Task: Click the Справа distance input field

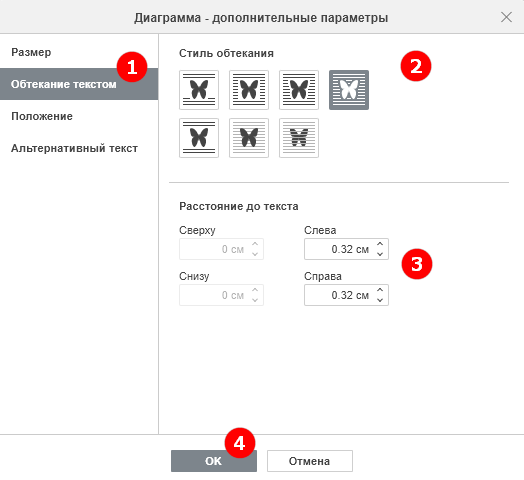Action: tap(346, 295)
